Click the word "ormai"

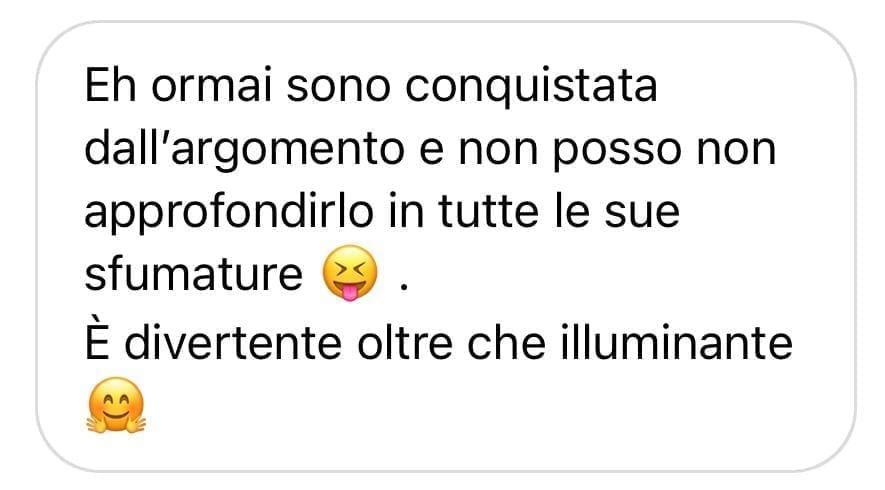coord(212,86)
